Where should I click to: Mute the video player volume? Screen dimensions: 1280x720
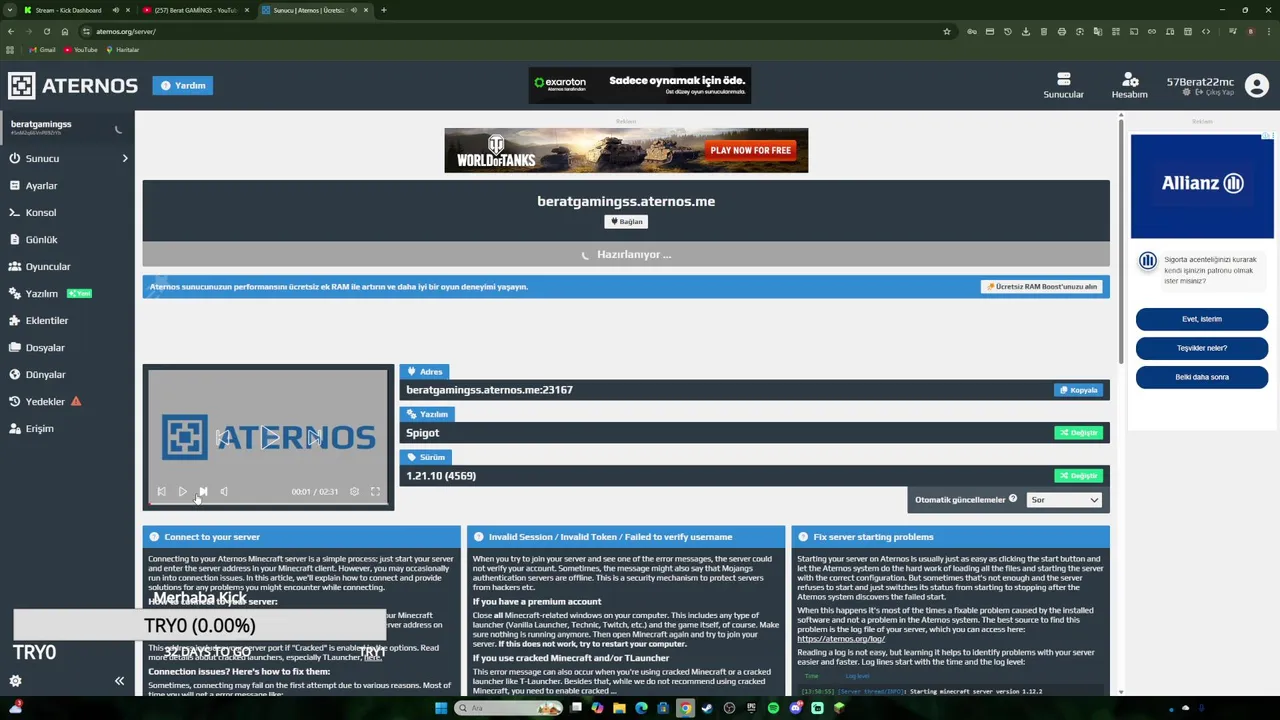coord(224,491)
